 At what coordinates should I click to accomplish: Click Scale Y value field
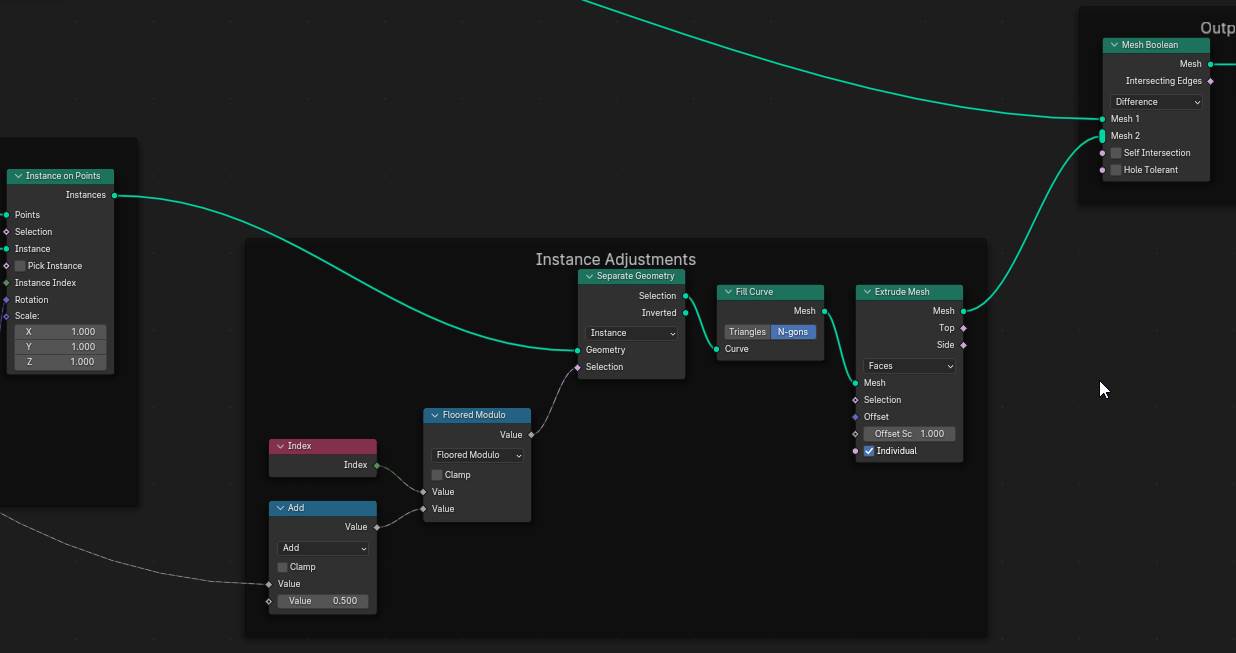[x=60, y=347]
